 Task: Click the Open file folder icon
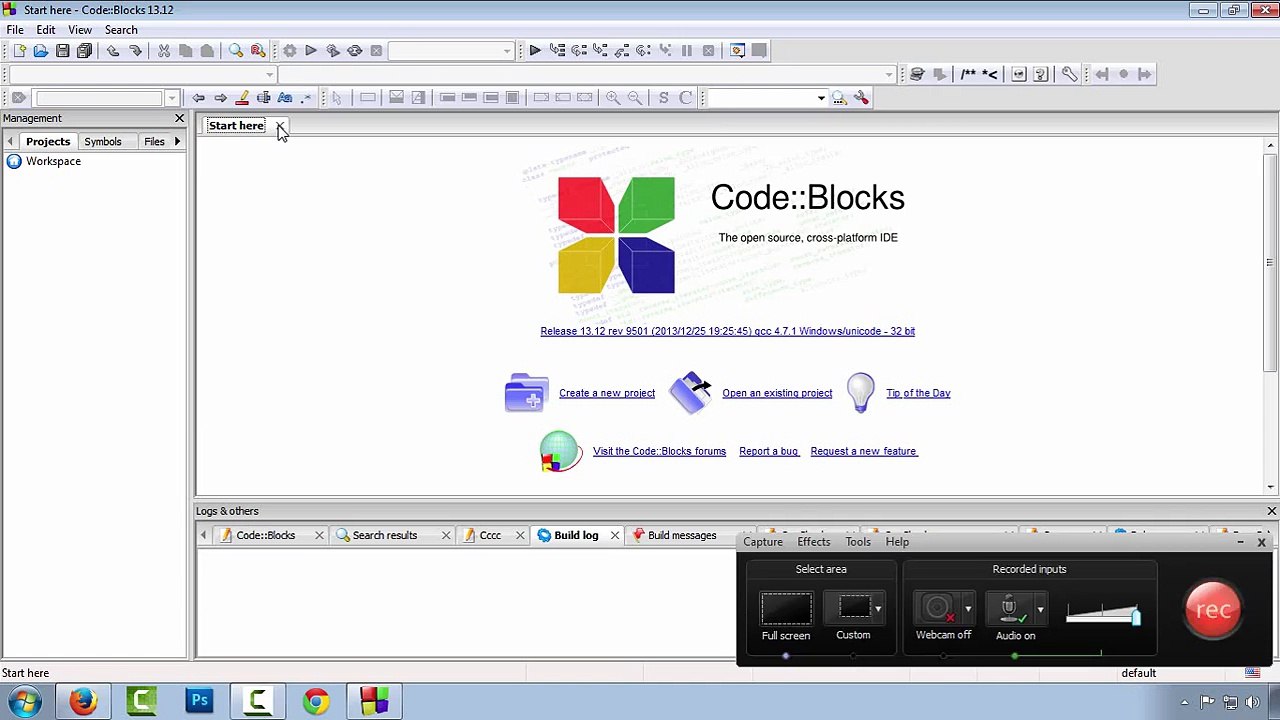41,51
